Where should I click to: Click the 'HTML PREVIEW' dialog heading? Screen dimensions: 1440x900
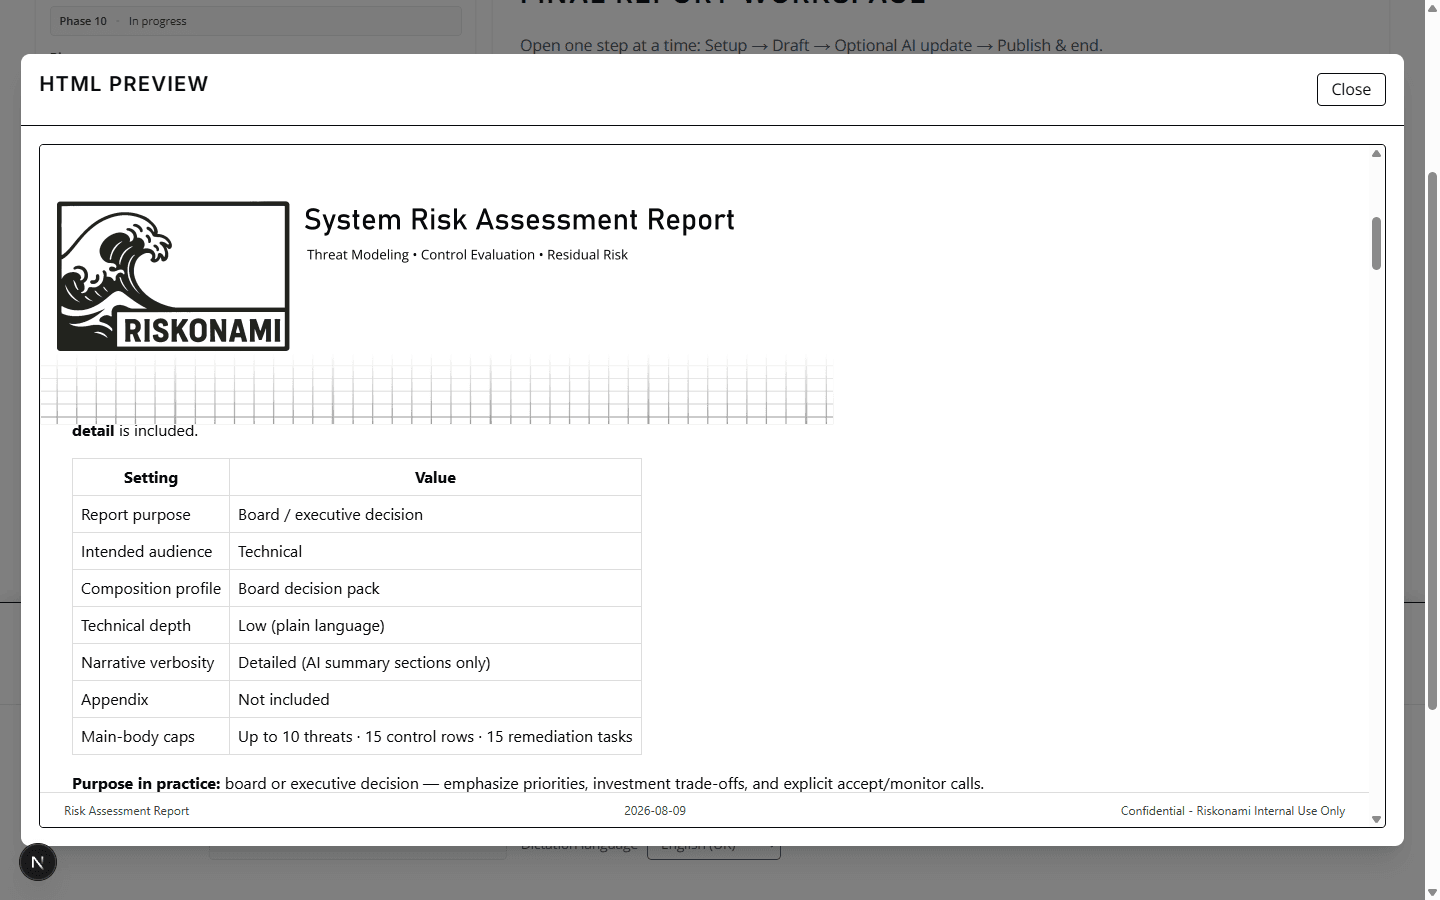coord(124,84)
